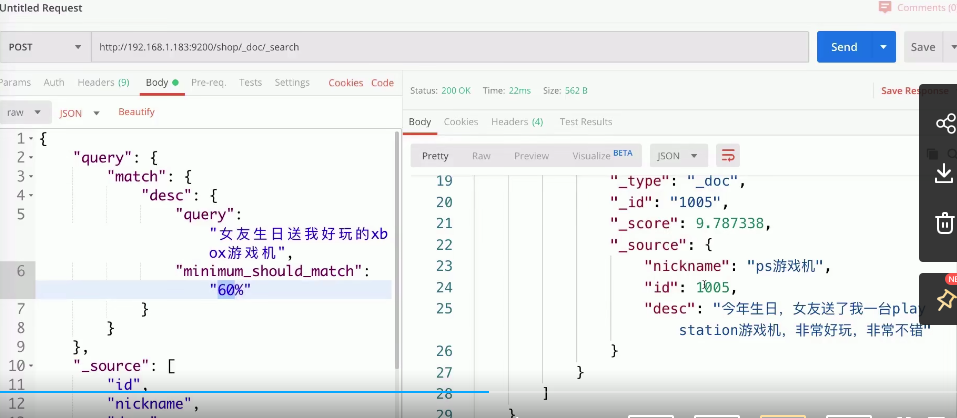Screen dimensions: 957x418
Task: Click the request URL input field
Action: [450, 47]
